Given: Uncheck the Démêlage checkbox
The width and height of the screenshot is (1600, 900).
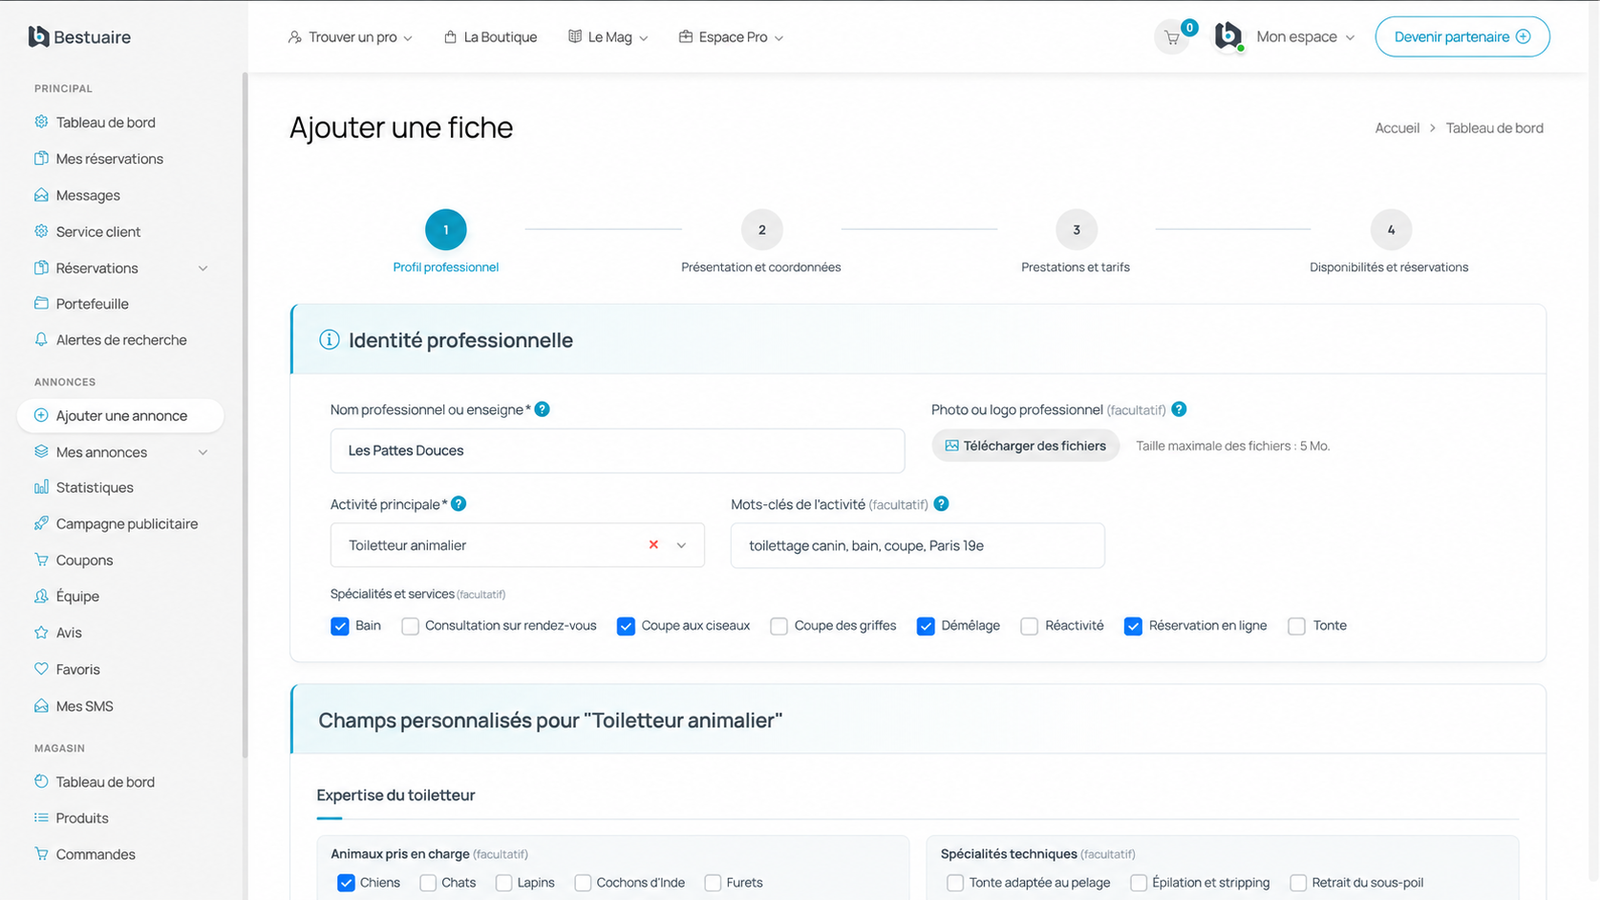Looking at the screenshot, I should (926, 626).
